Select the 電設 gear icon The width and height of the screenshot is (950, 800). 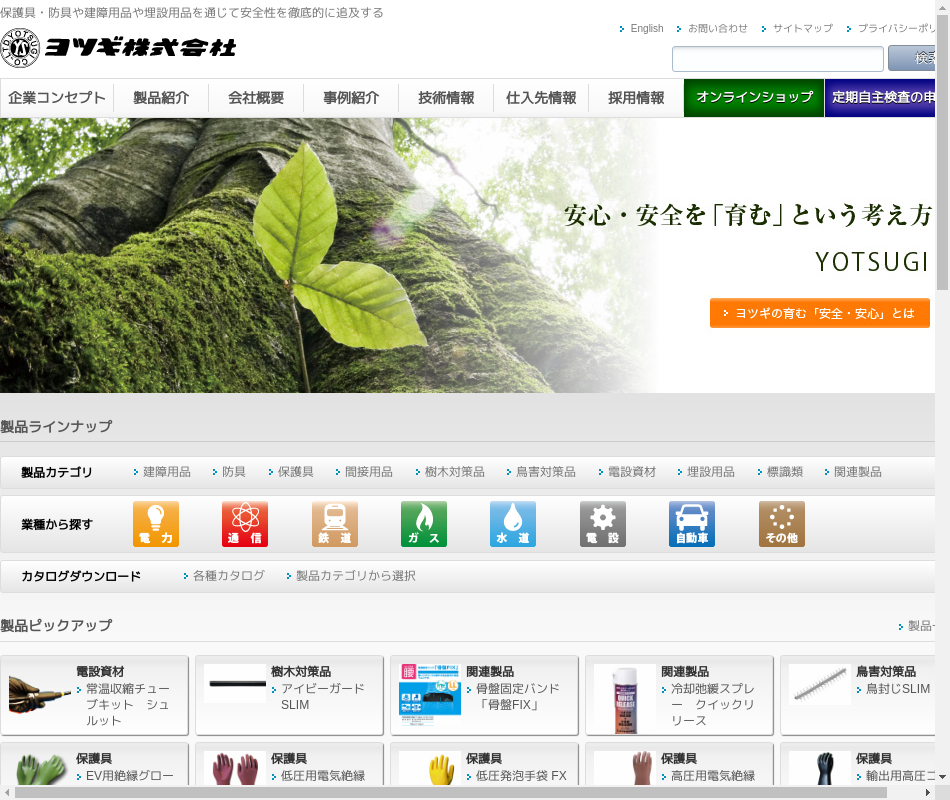tap(602, 524)
